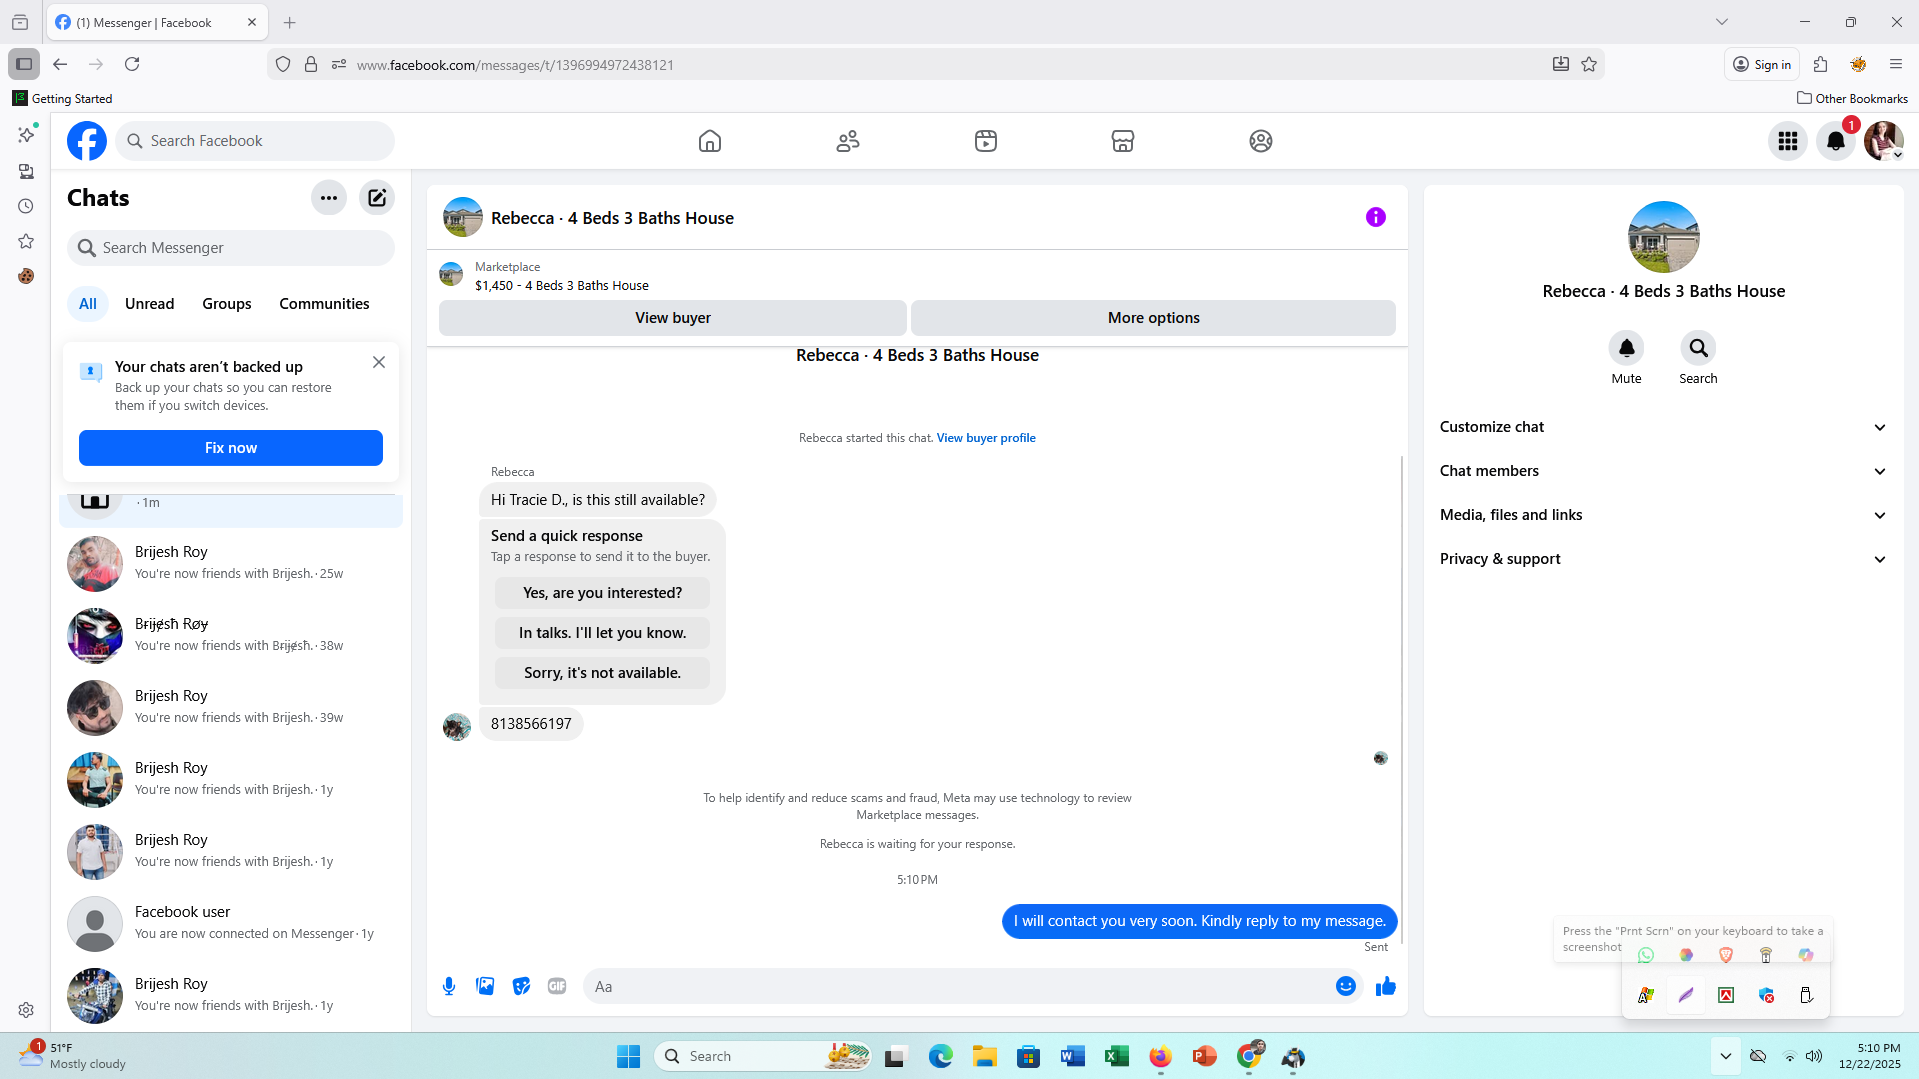Open Microsoft Word from taskbar
The width and height of the screenshot is (1919, 1079).
(1073, 1056)
